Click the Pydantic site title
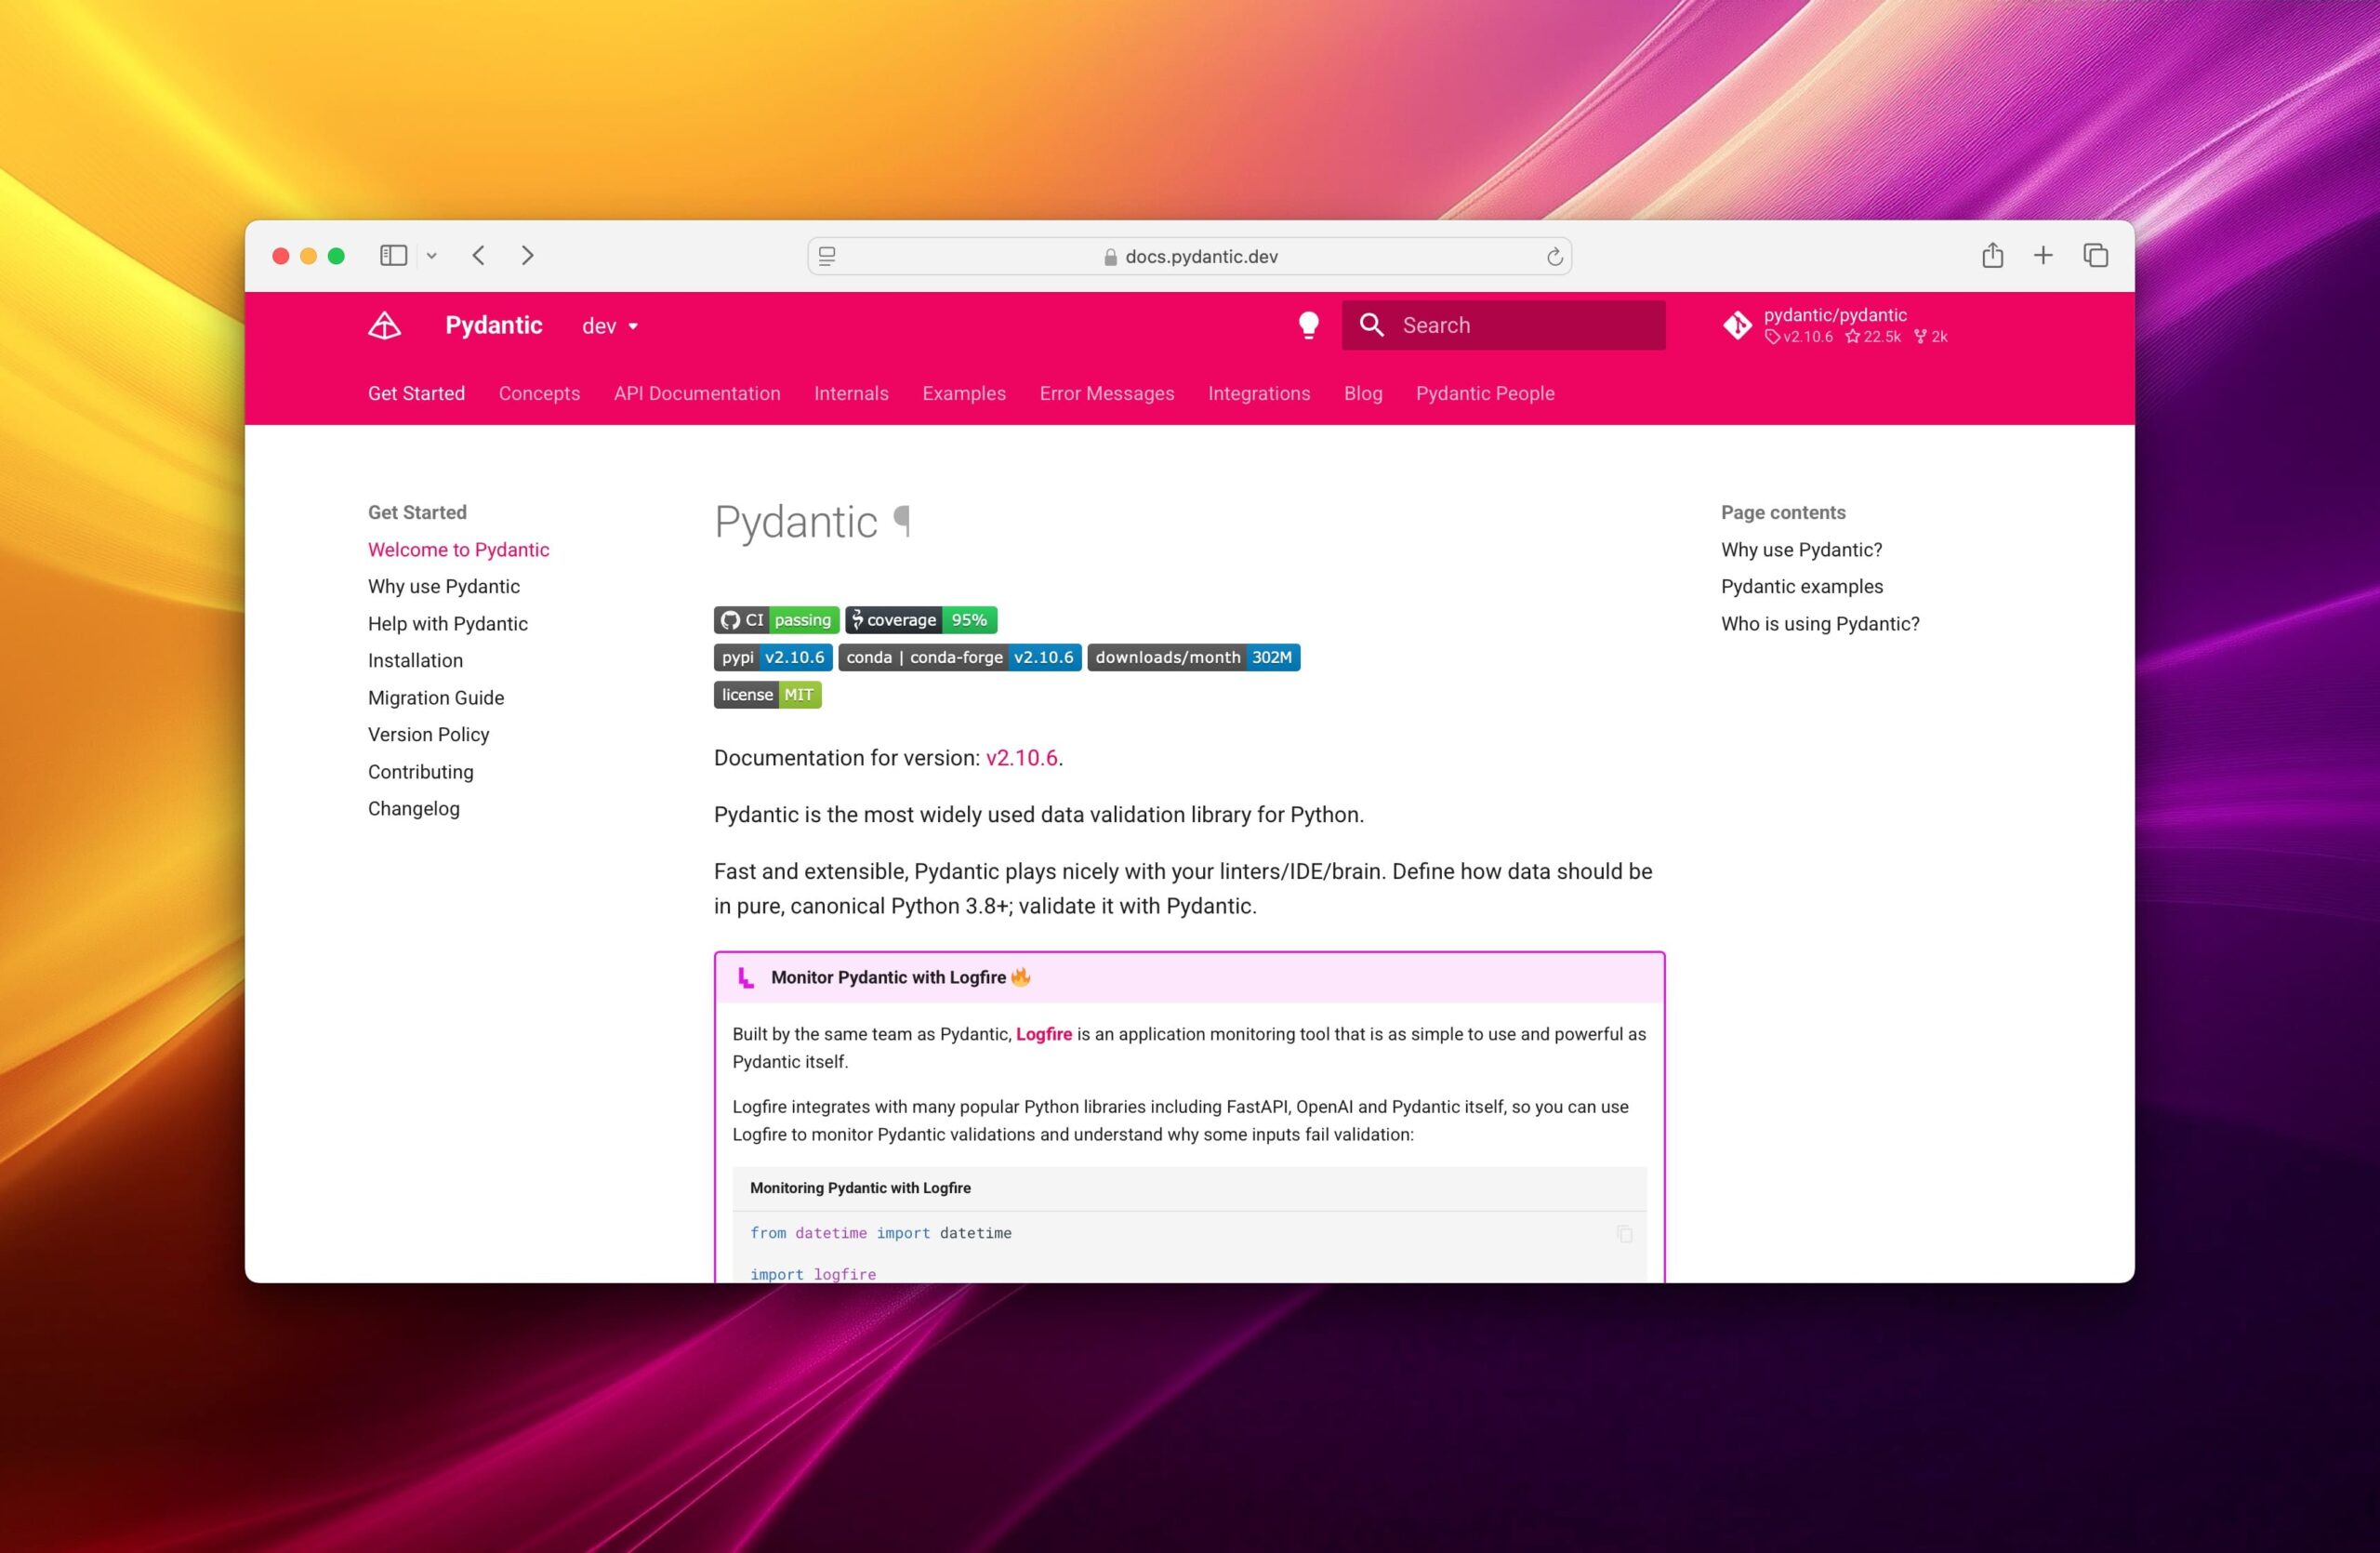Image resolution: width=2380 pixels, height=1553 pixels. tap(493, 325)
